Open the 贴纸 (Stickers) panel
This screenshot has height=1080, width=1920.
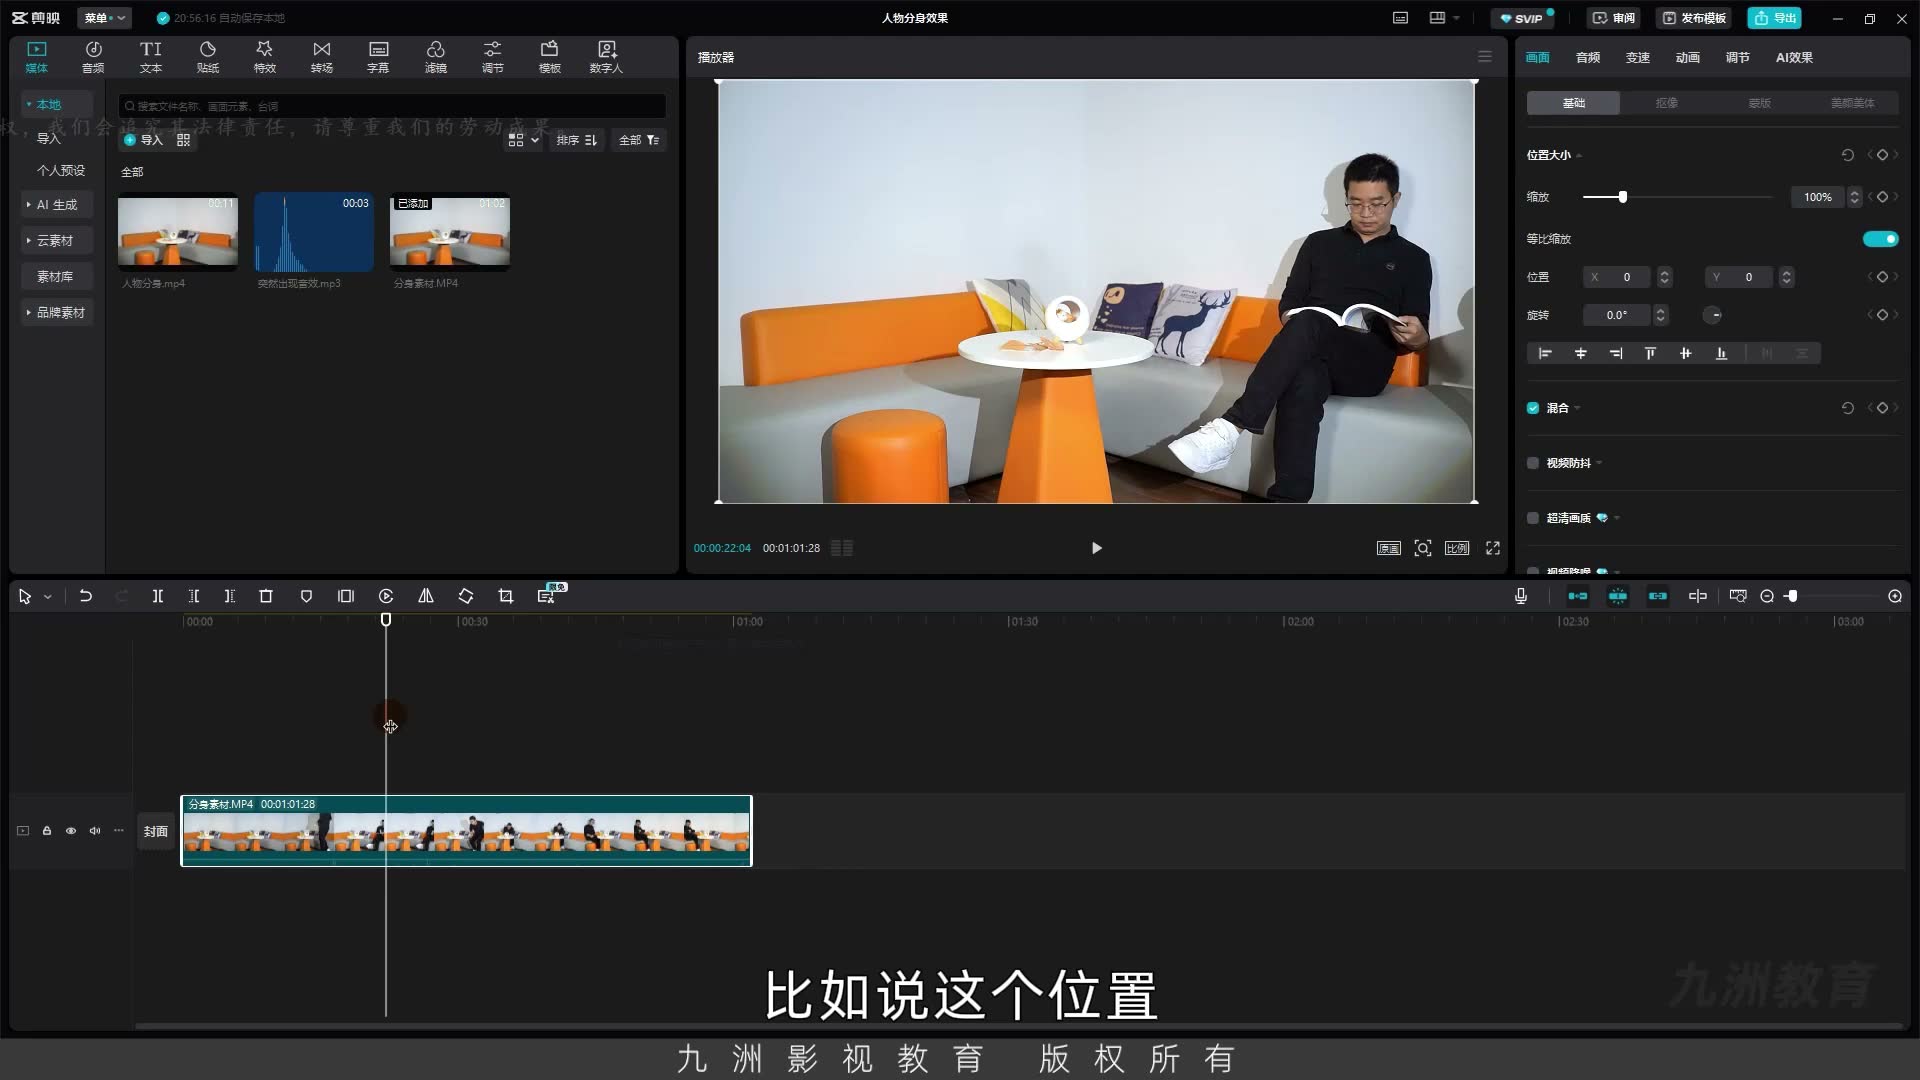(207, 57)
